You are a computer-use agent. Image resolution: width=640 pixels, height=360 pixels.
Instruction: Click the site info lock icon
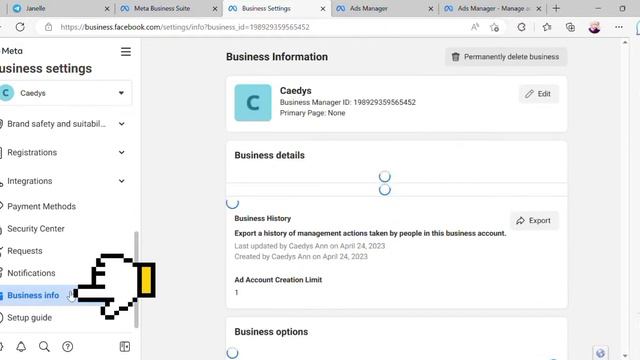[x=49, y=27]
